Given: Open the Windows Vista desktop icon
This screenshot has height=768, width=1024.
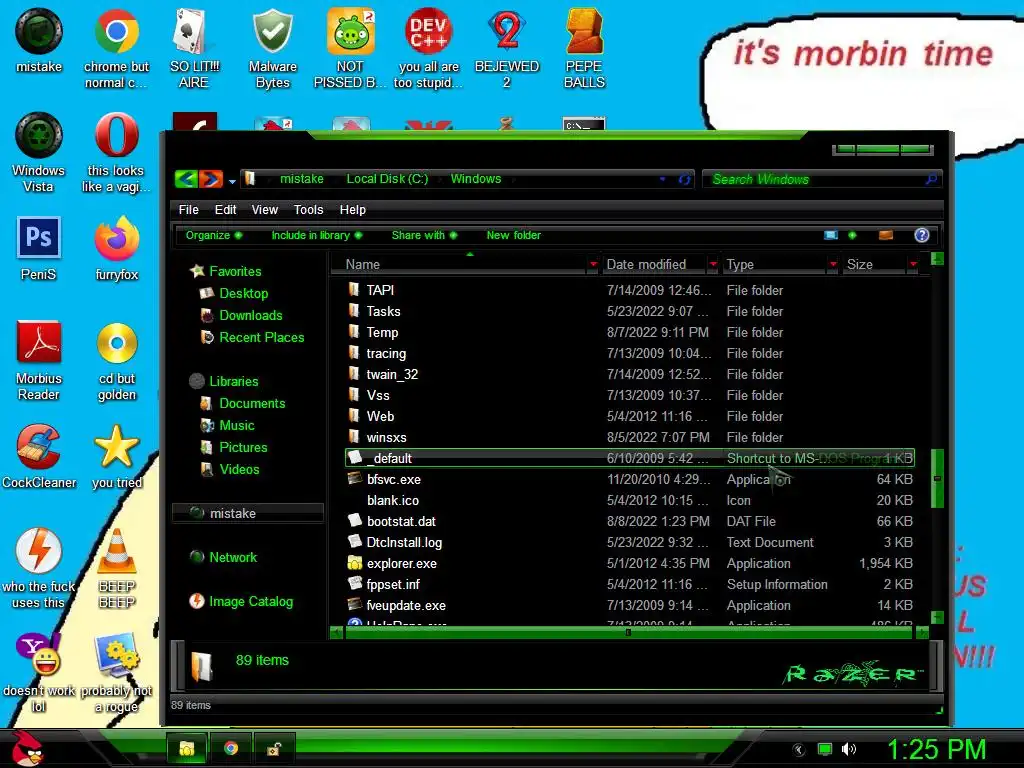Looking at the screenshot, I should pos(39,153).
